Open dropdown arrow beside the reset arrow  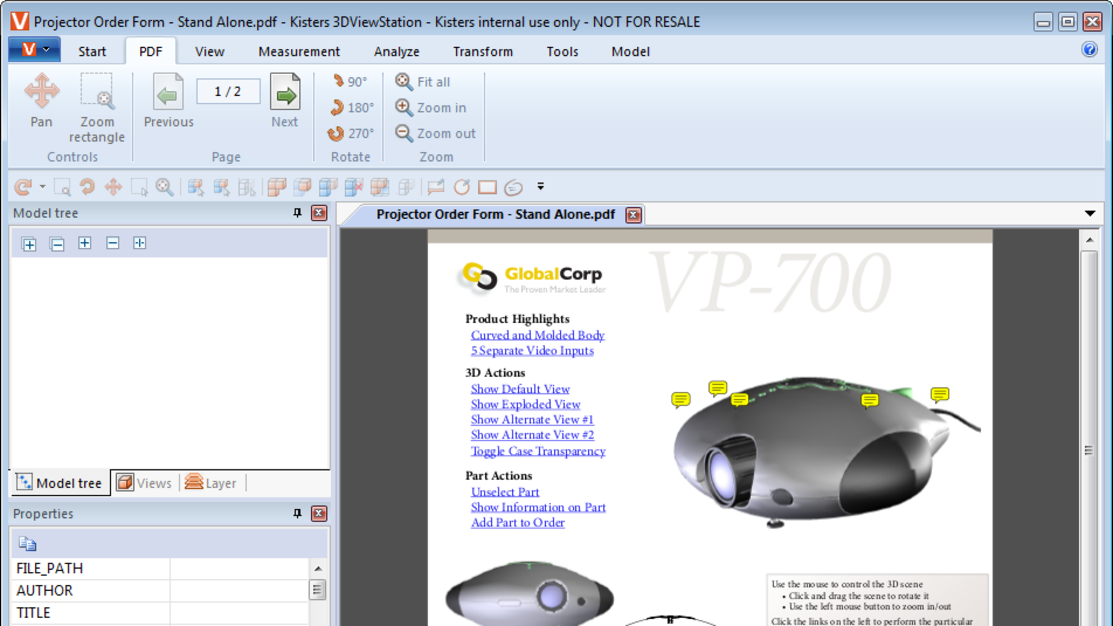click(43, 187)
